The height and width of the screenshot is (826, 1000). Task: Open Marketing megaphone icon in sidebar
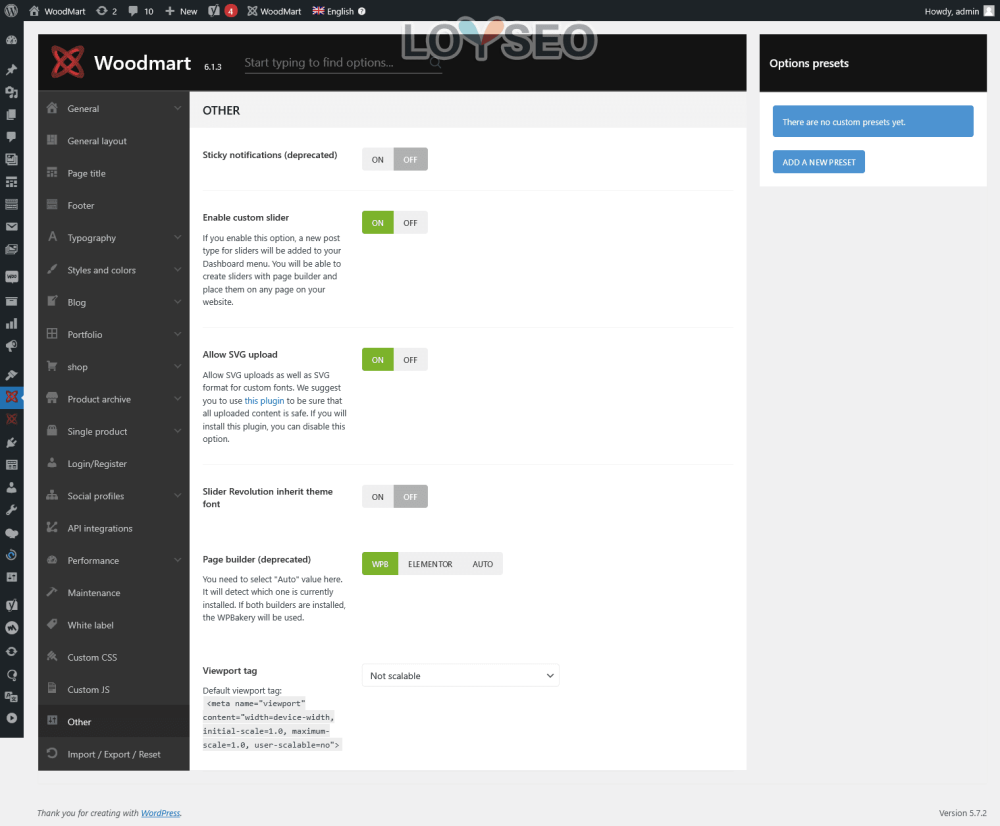11,346
